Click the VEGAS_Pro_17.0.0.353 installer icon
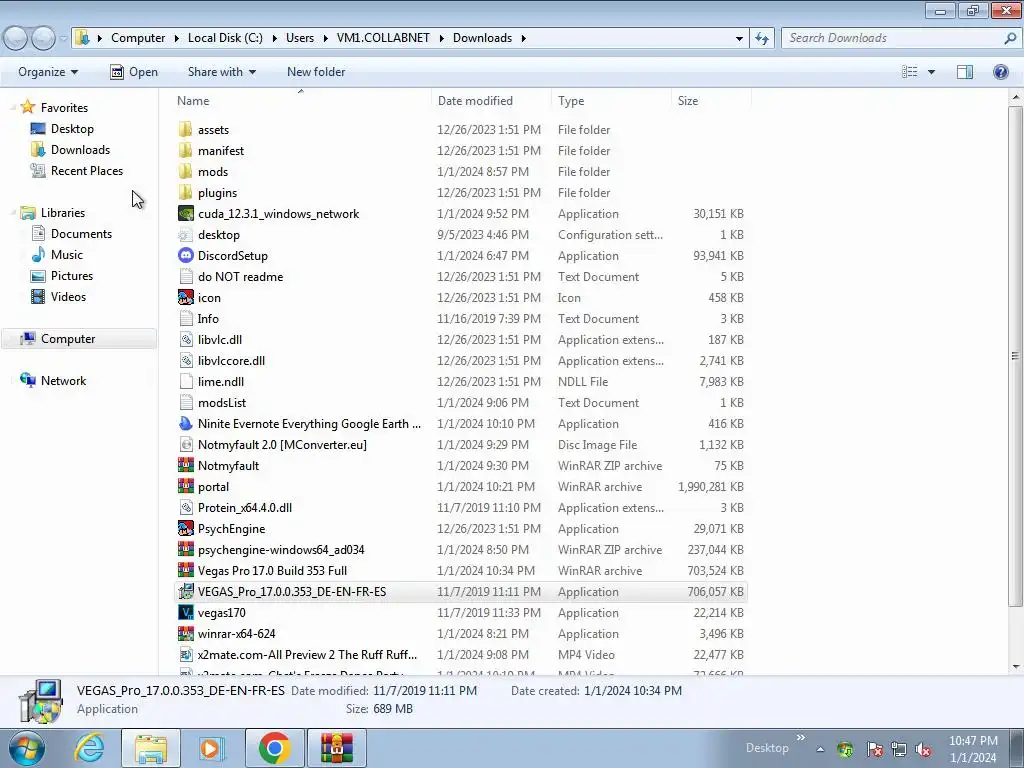Image resolution: width=1024 pixels, height=768 pixels. coord(185,592)
